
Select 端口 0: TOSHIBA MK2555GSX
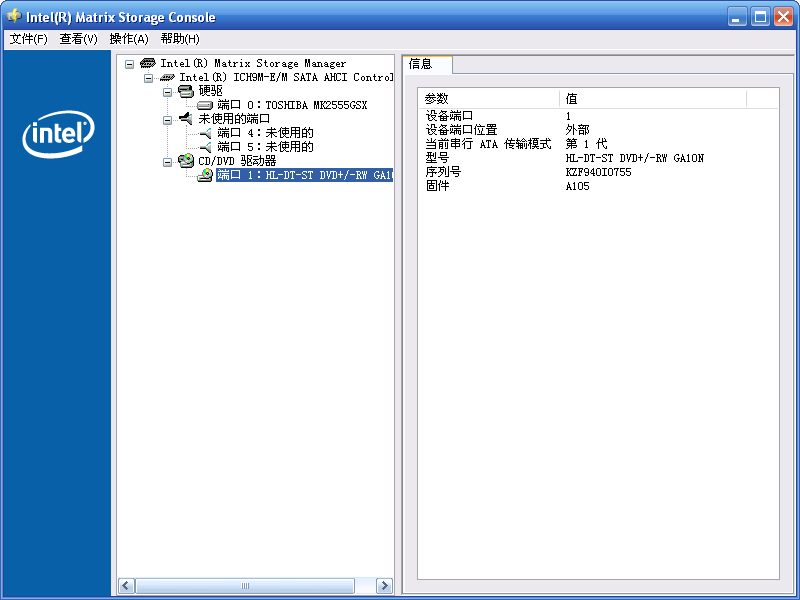coord(292,105)
